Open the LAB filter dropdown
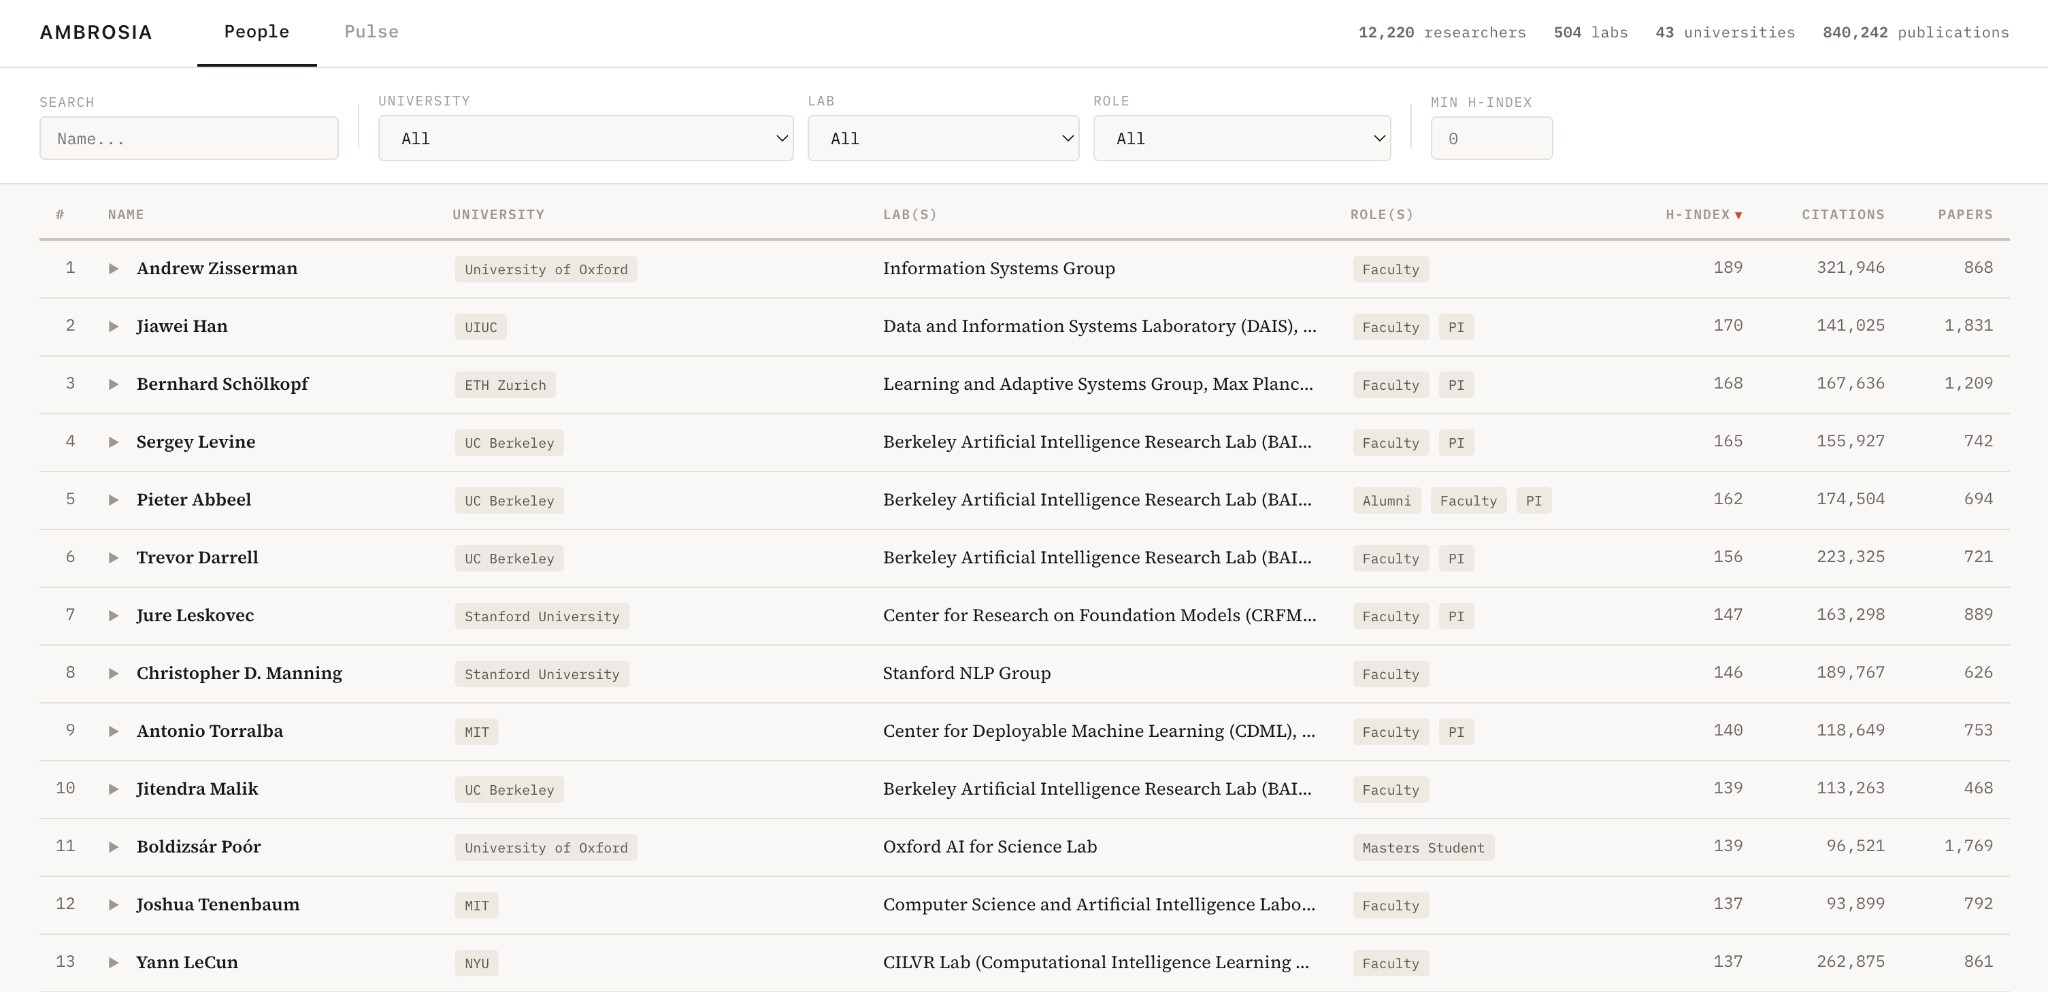This screenshot has width=2048, height=992. (x=942, y=138)
